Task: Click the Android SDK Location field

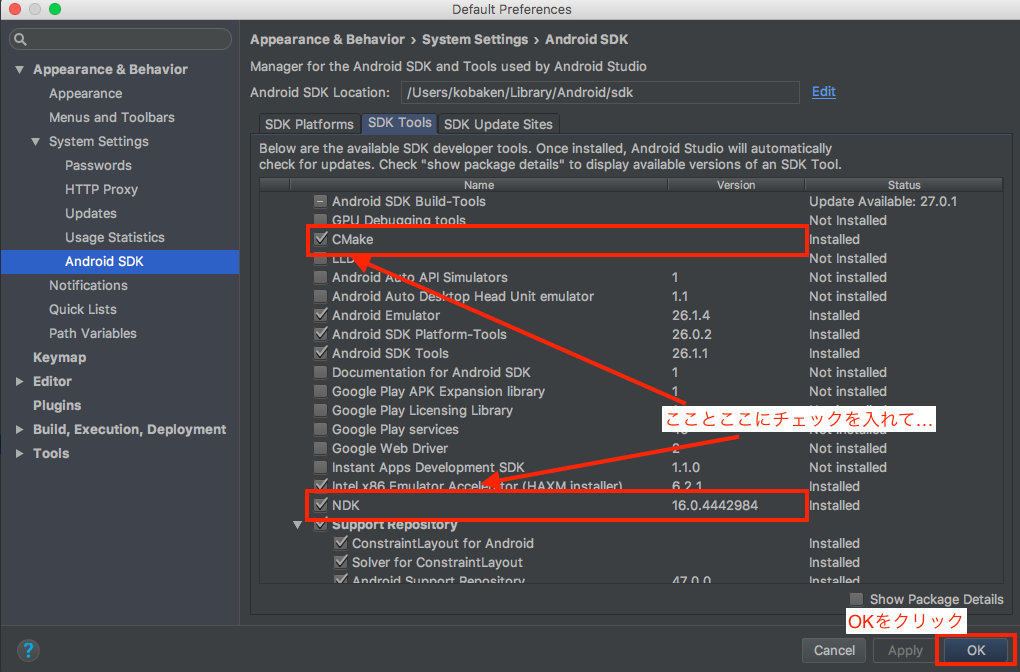Action: coord(600,92)
